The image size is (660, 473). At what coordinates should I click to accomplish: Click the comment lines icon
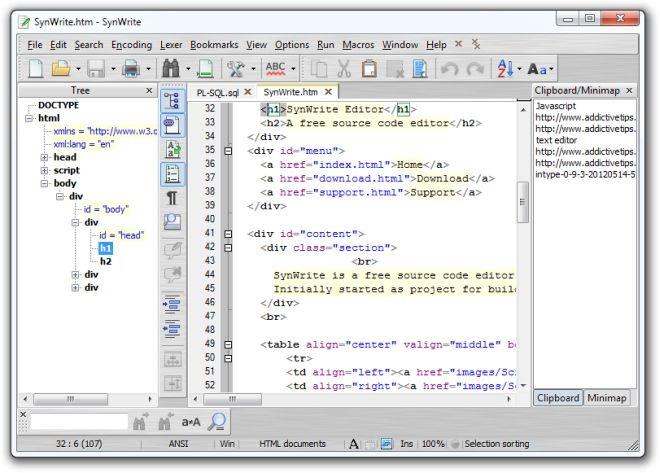[172, 250]
